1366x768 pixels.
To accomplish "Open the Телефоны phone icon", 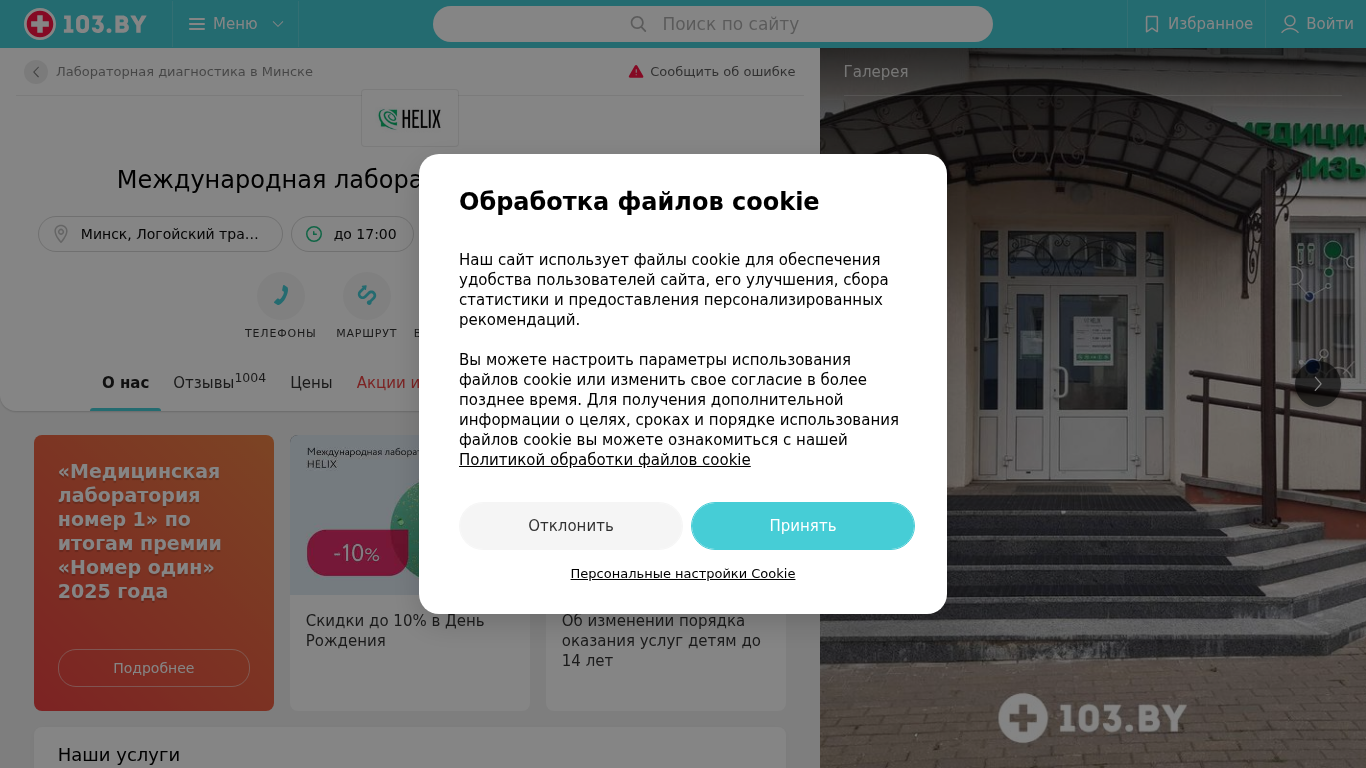I will click(281, 296).
